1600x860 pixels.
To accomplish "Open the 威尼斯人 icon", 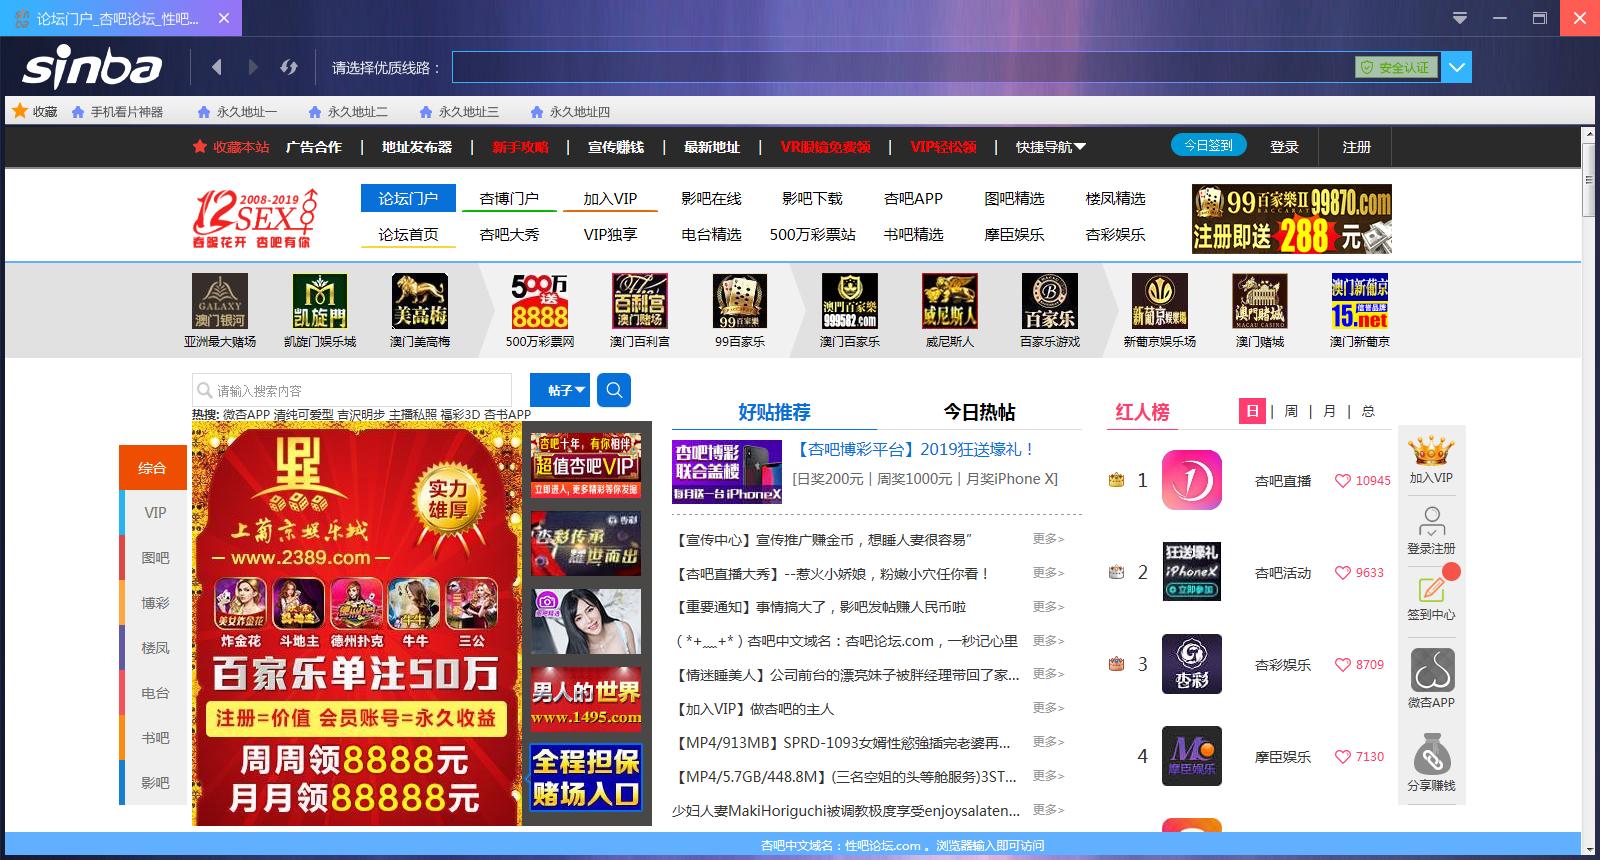I will pyautogui.click(x=950, y=301).
